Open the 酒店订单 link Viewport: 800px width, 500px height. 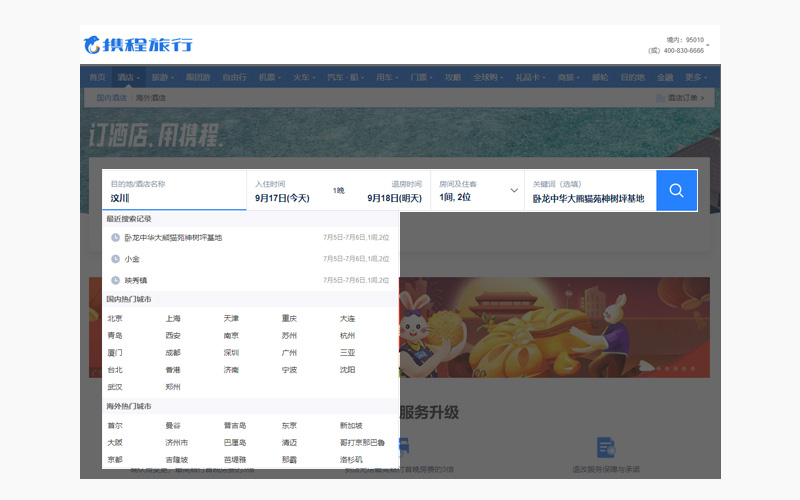tap(686, 97)
